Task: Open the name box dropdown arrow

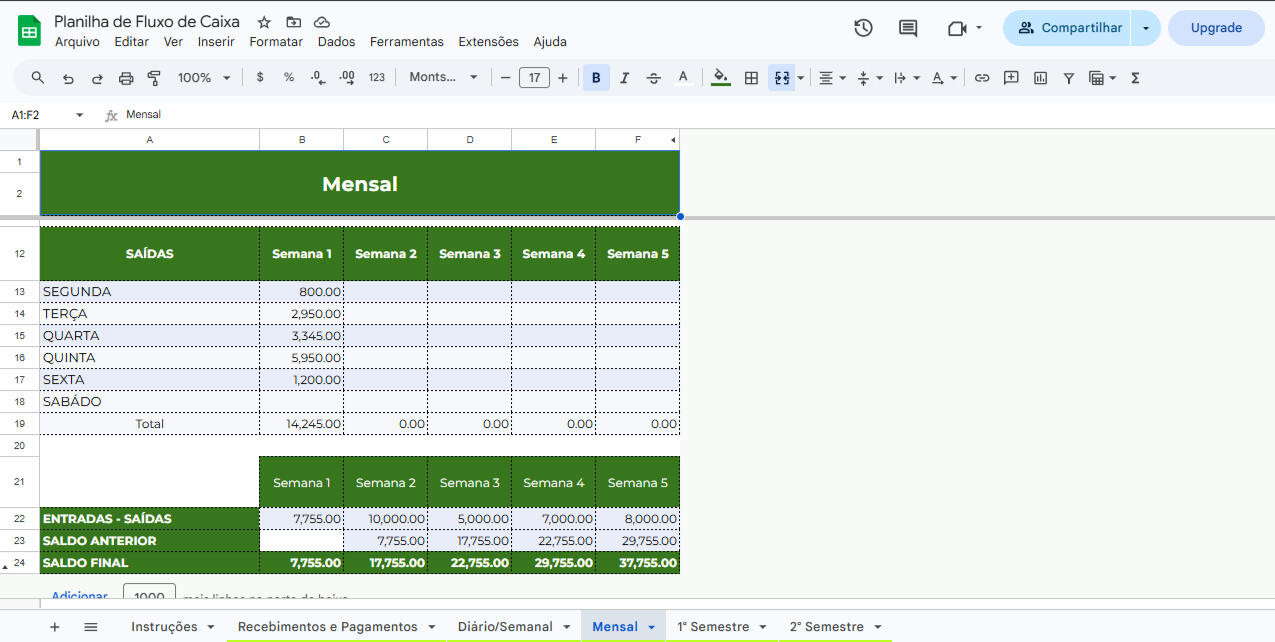Action: coord(80,115)
